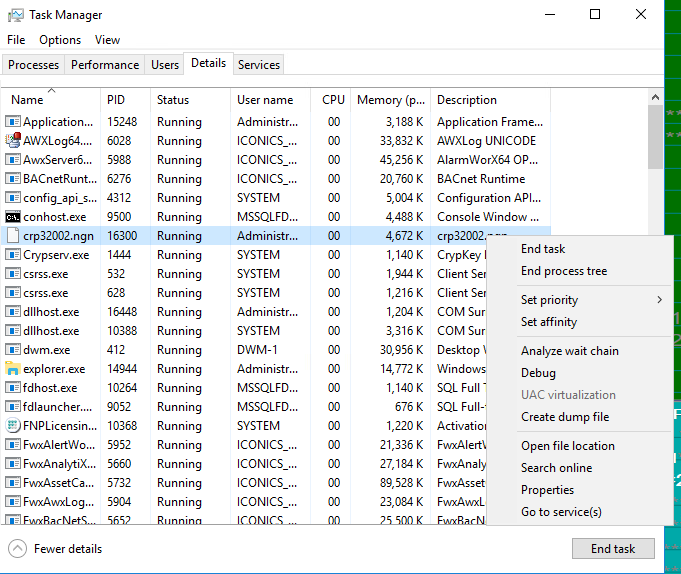Click the FwxAlertWo... process icon
The width and height of the screenshot is (681, 574).
pos(13,445)
